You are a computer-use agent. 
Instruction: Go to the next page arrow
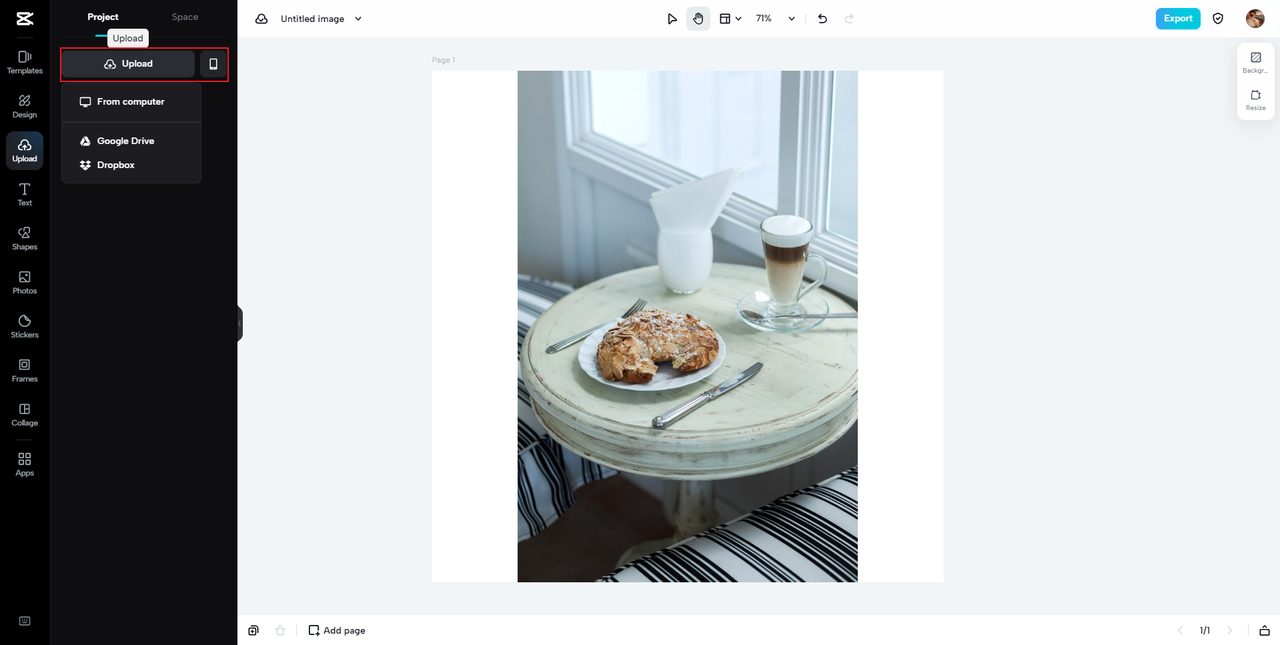[1229, 631]
